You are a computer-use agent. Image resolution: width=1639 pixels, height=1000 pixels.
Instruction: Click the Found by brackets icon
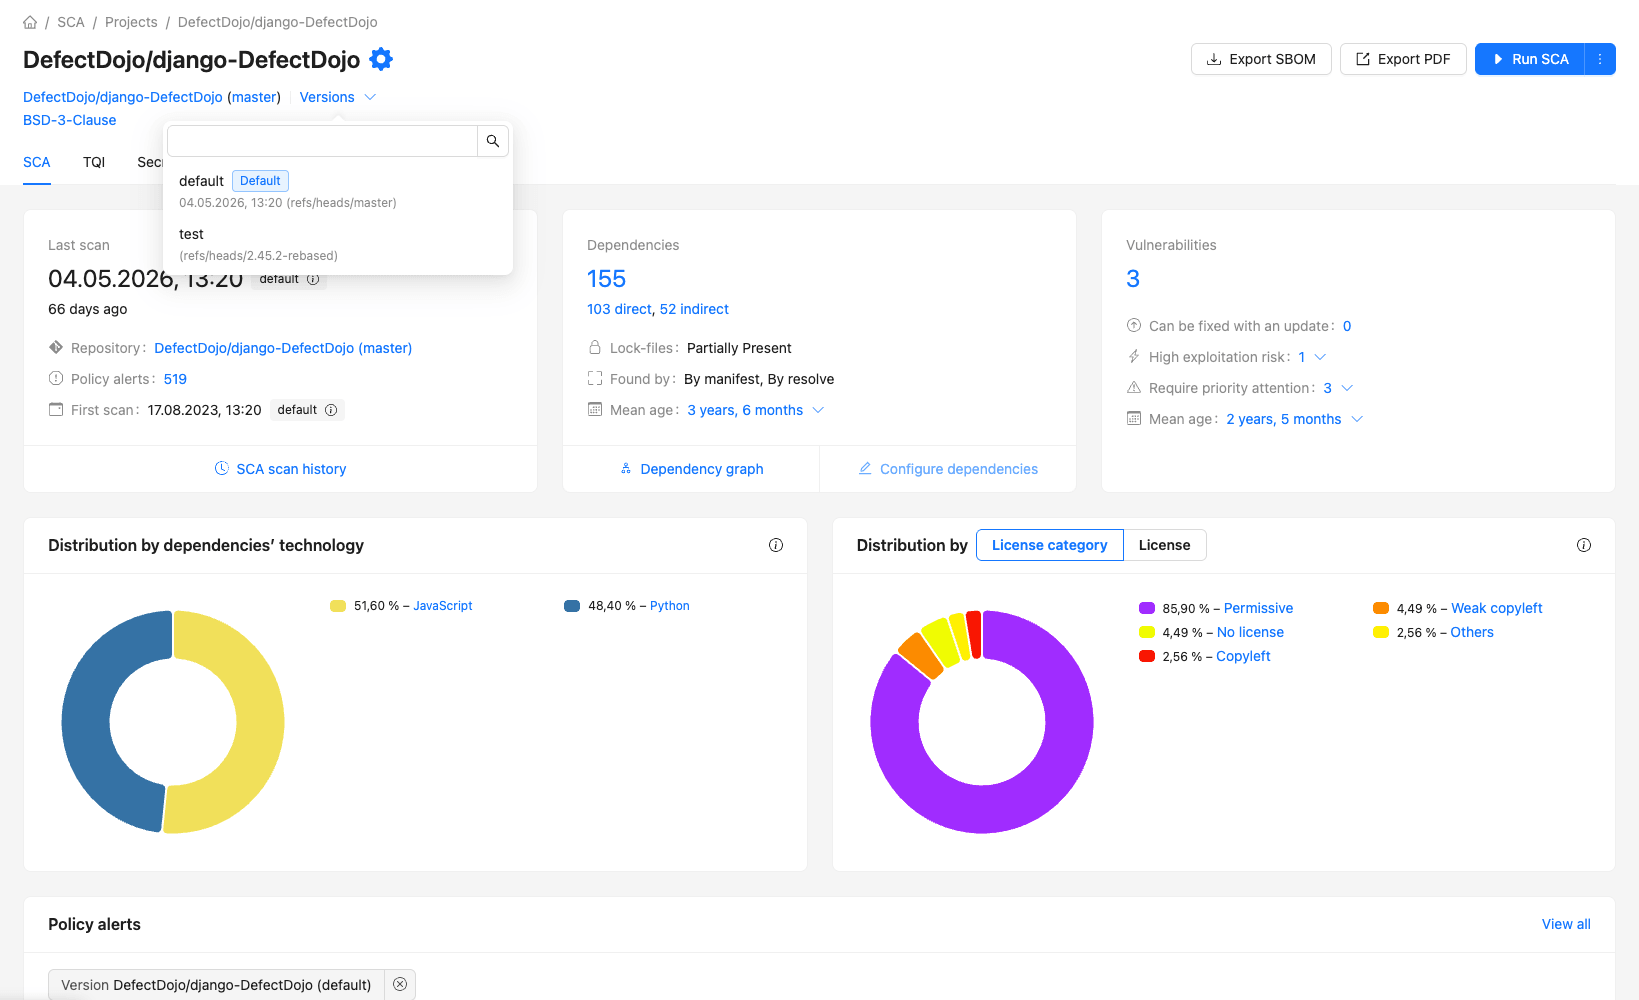595,378
